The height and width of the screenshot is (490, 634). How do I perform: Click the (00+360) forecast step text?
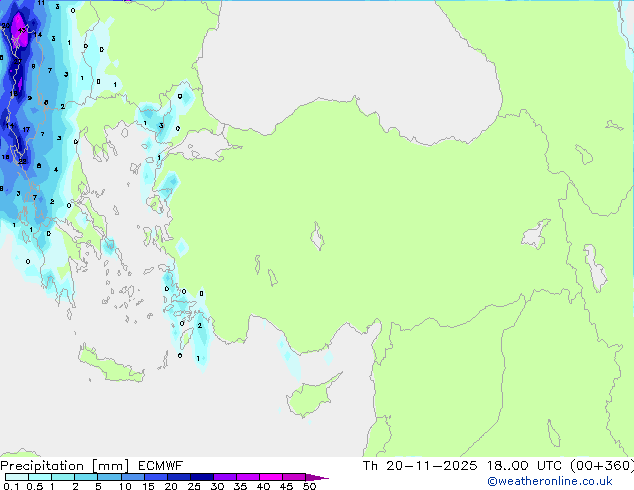[x=602, y=466]
